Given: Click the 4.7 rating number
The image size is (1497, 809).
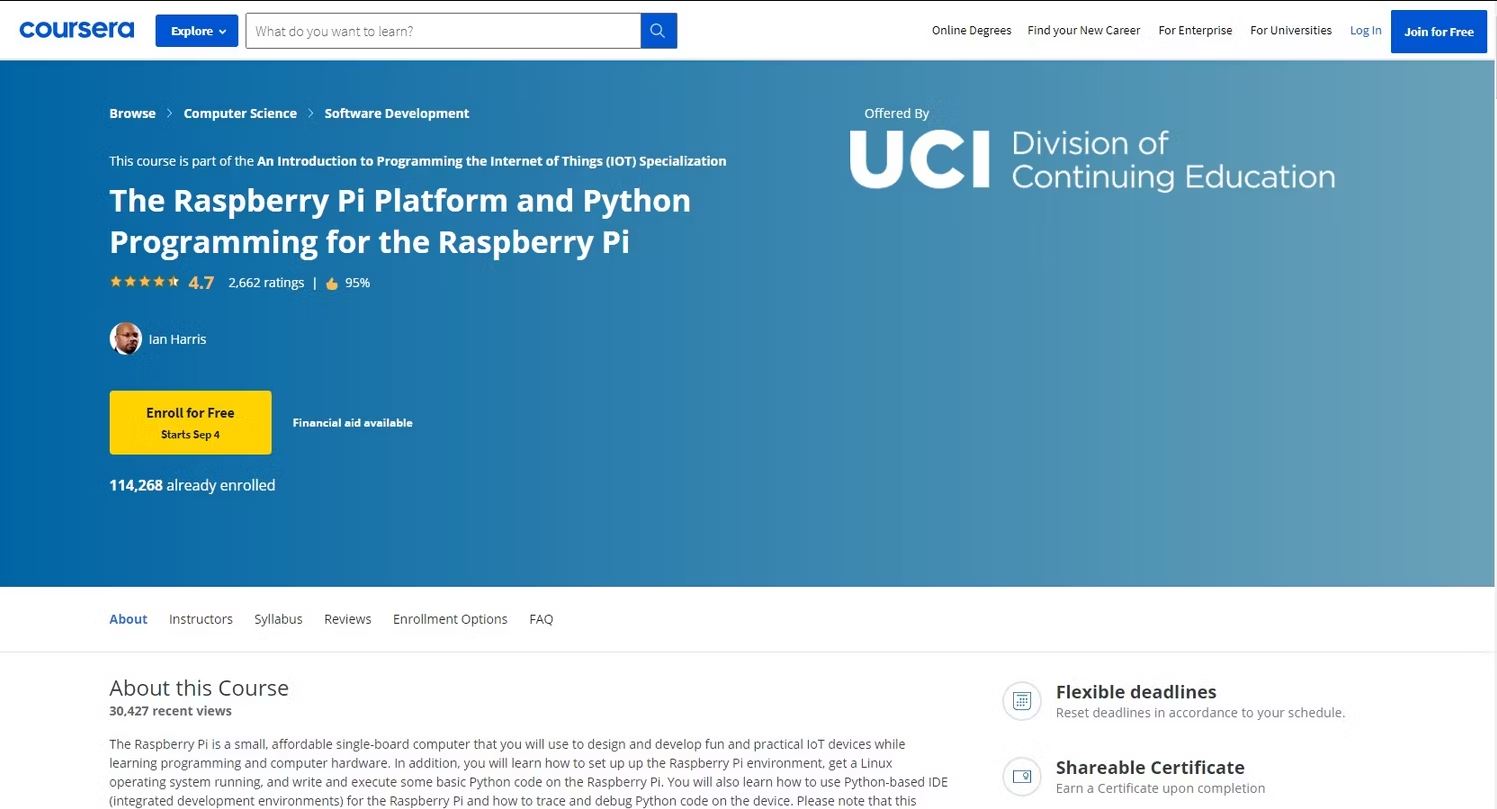Looking at the screenshot, I should pos(201,283).
